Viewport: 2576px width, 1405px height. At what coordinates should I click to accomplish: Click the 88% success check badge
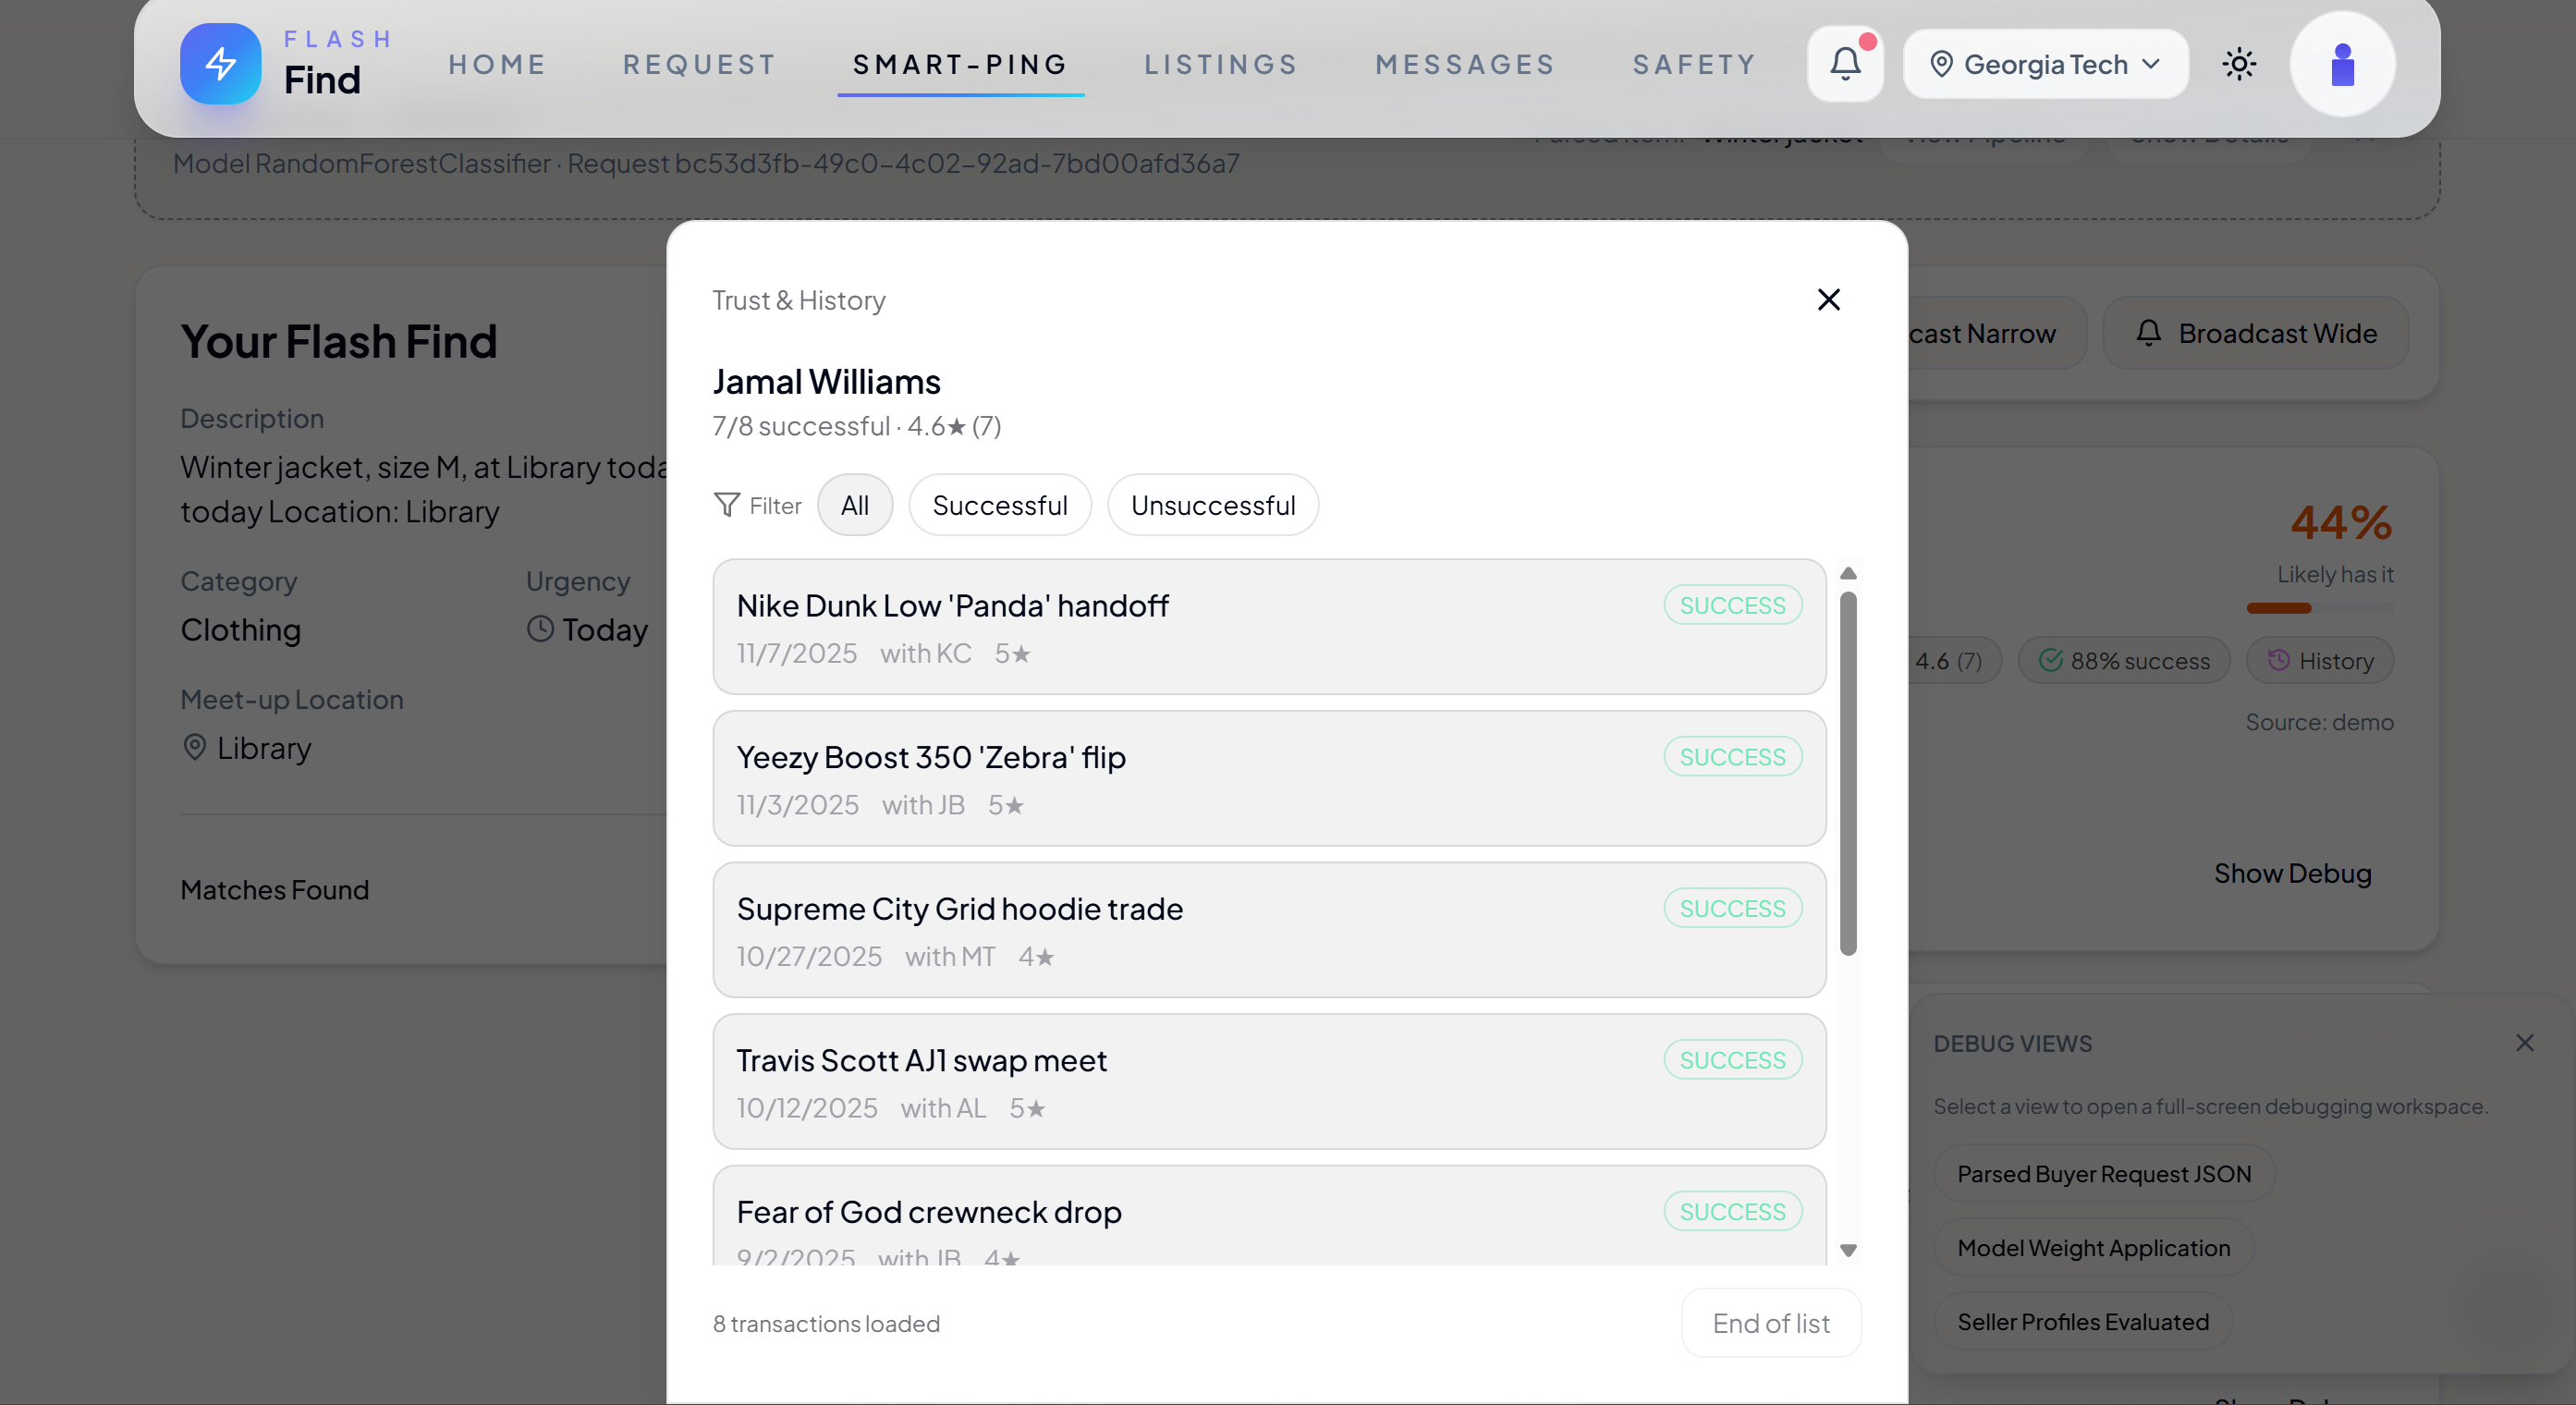2124,661
